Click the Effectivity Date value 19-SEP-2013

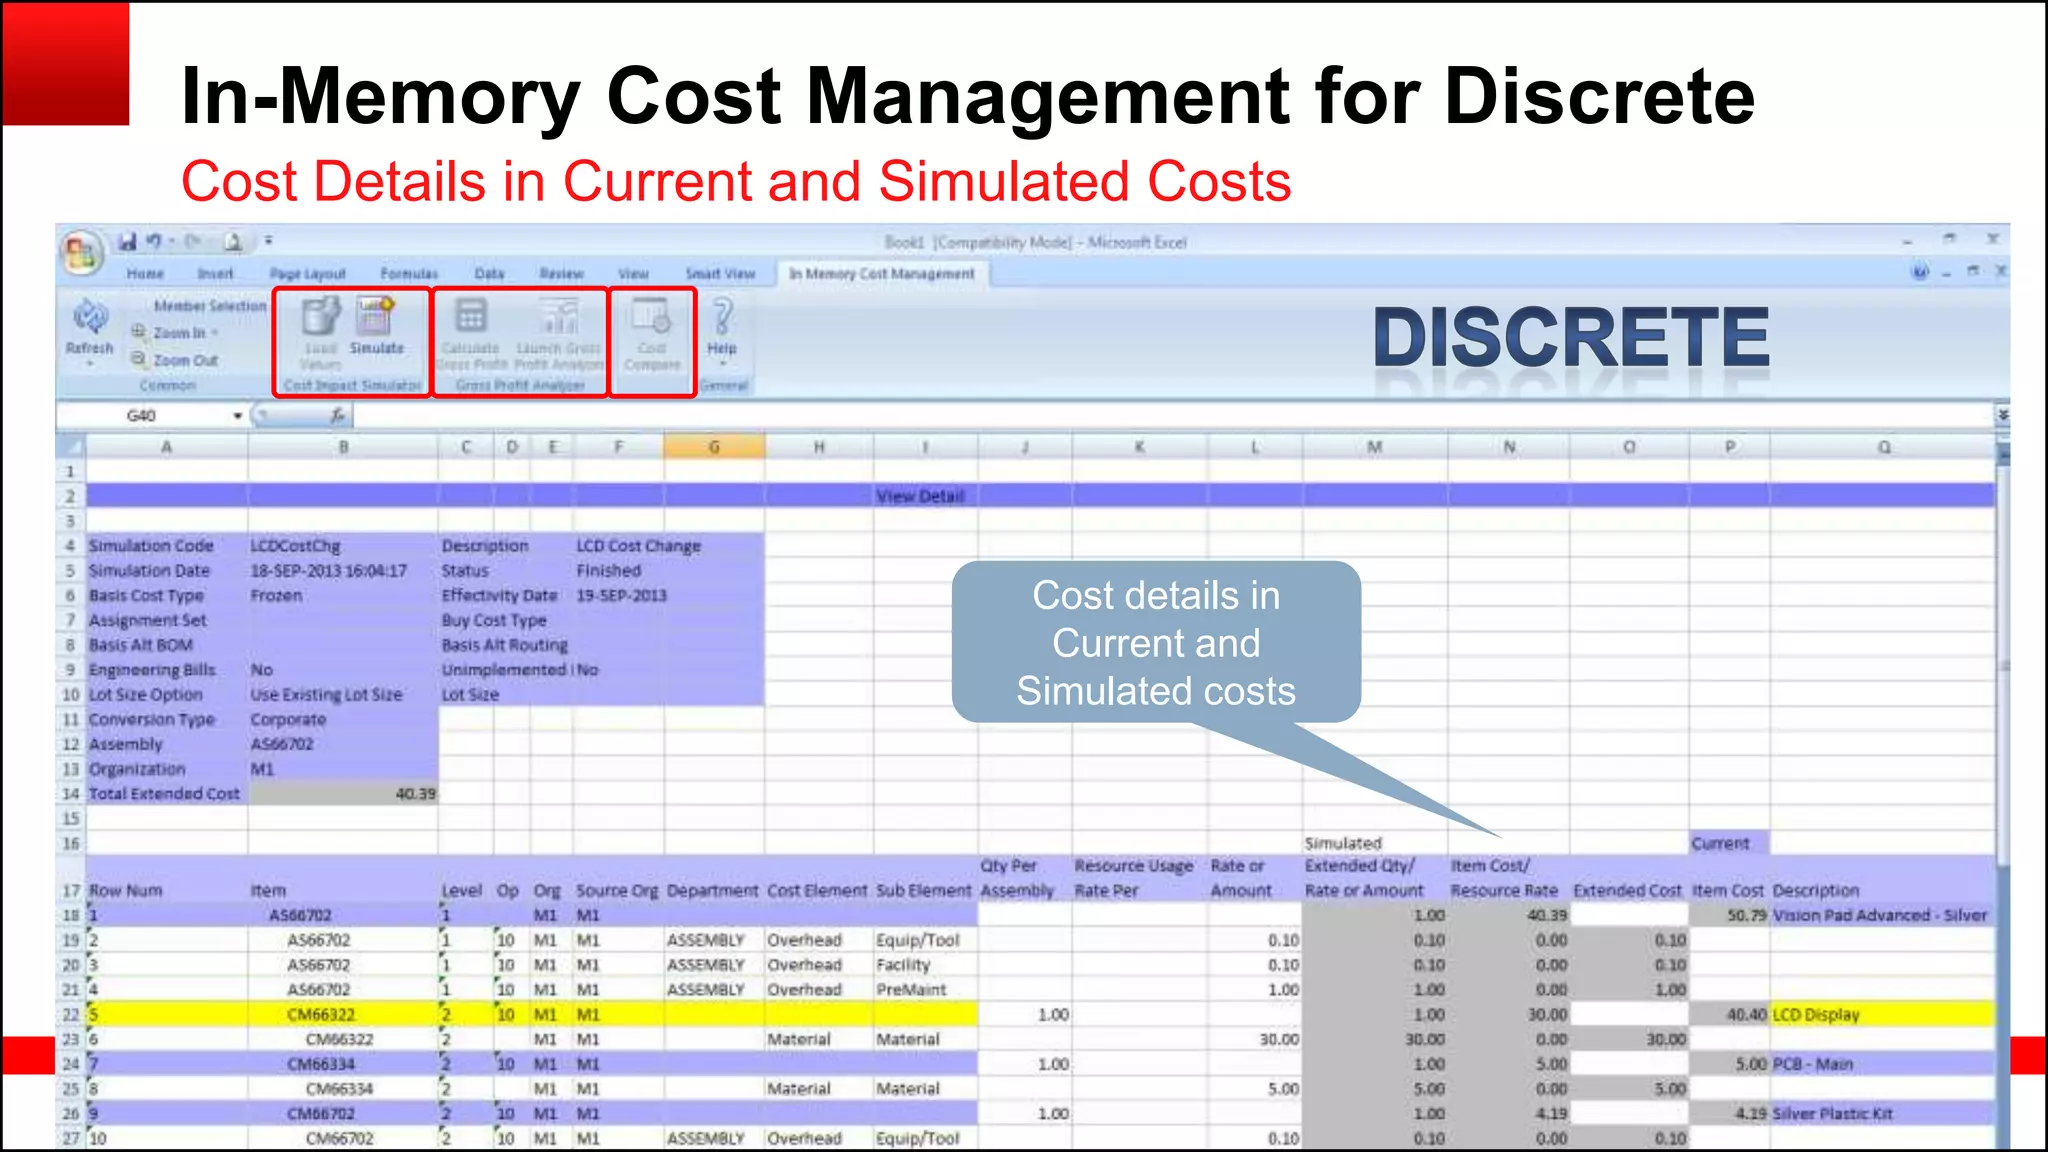(621, 595)
